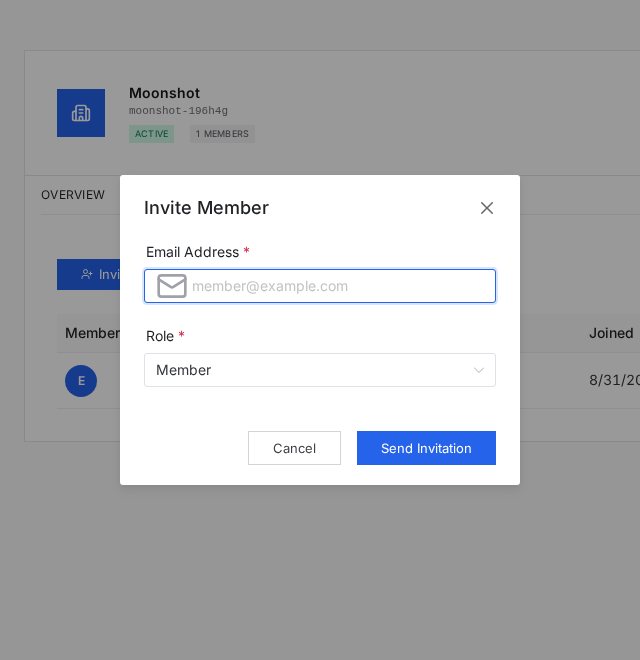Click the envelope icon in email field
The width and height of the screenshot is (640, 660).
pos(172,286)
